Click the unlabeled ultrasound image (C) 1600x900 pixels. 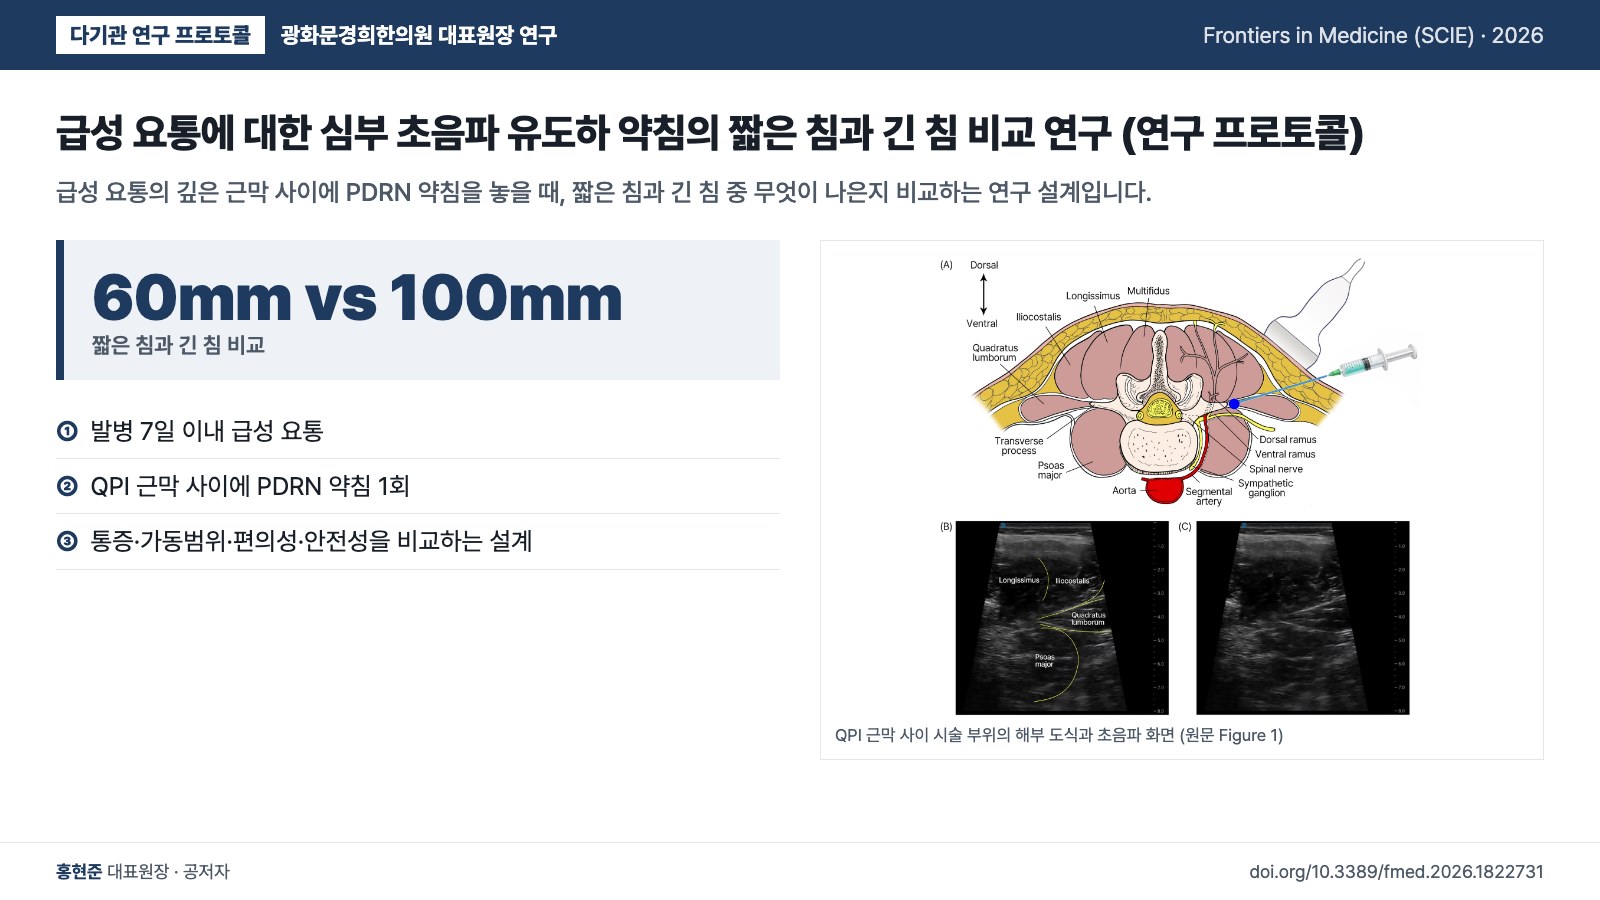1303,617
